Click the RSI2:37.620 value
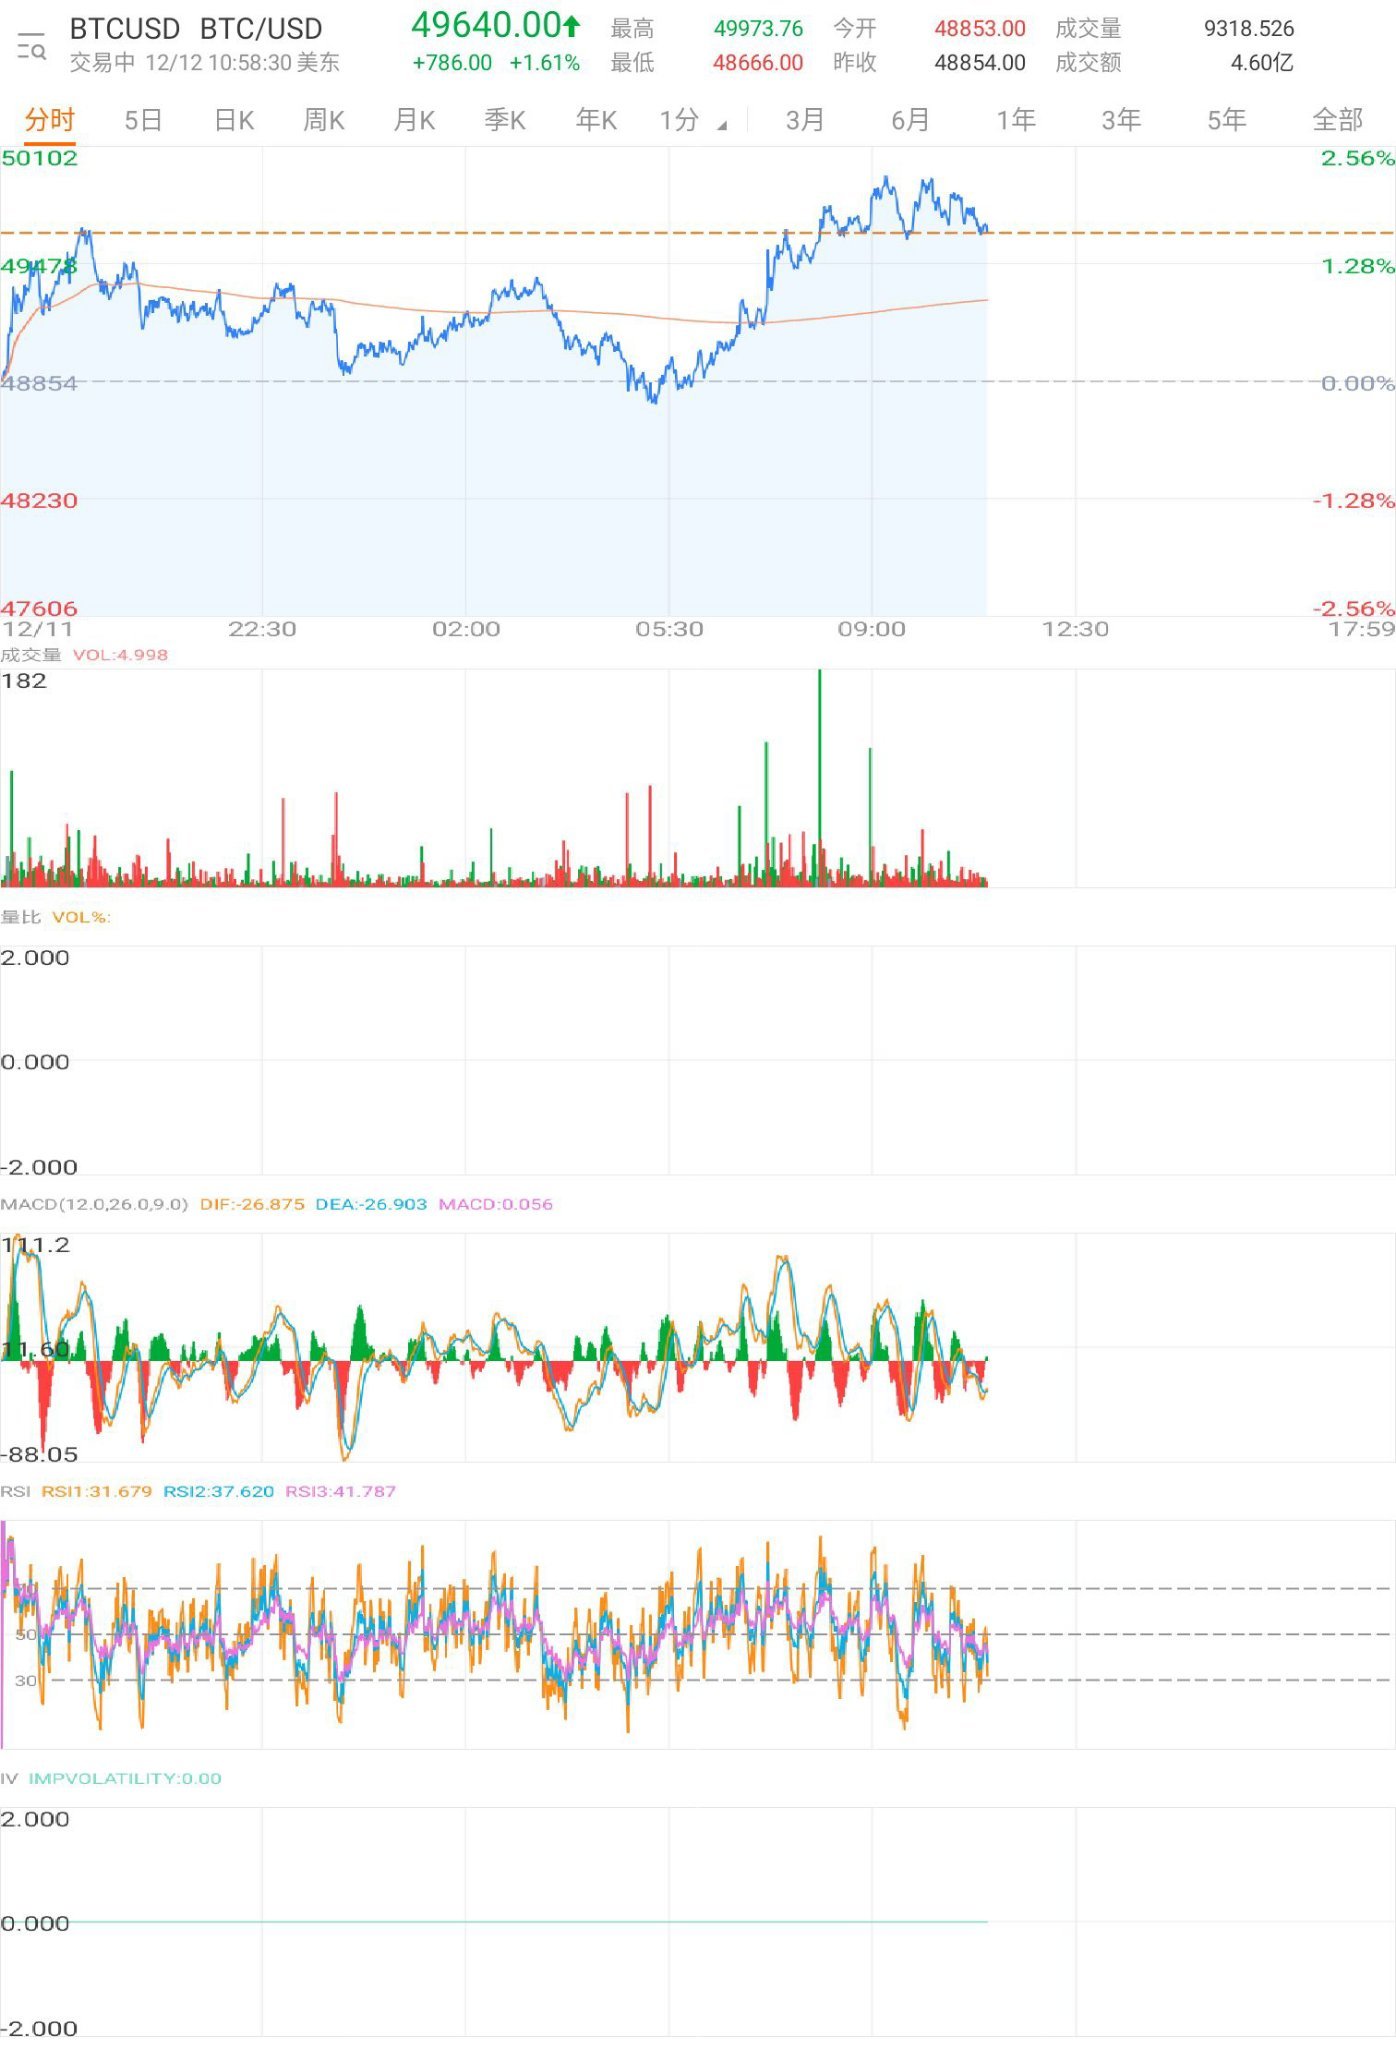The image size is (1396, 2048). [x=218, y=1491]
